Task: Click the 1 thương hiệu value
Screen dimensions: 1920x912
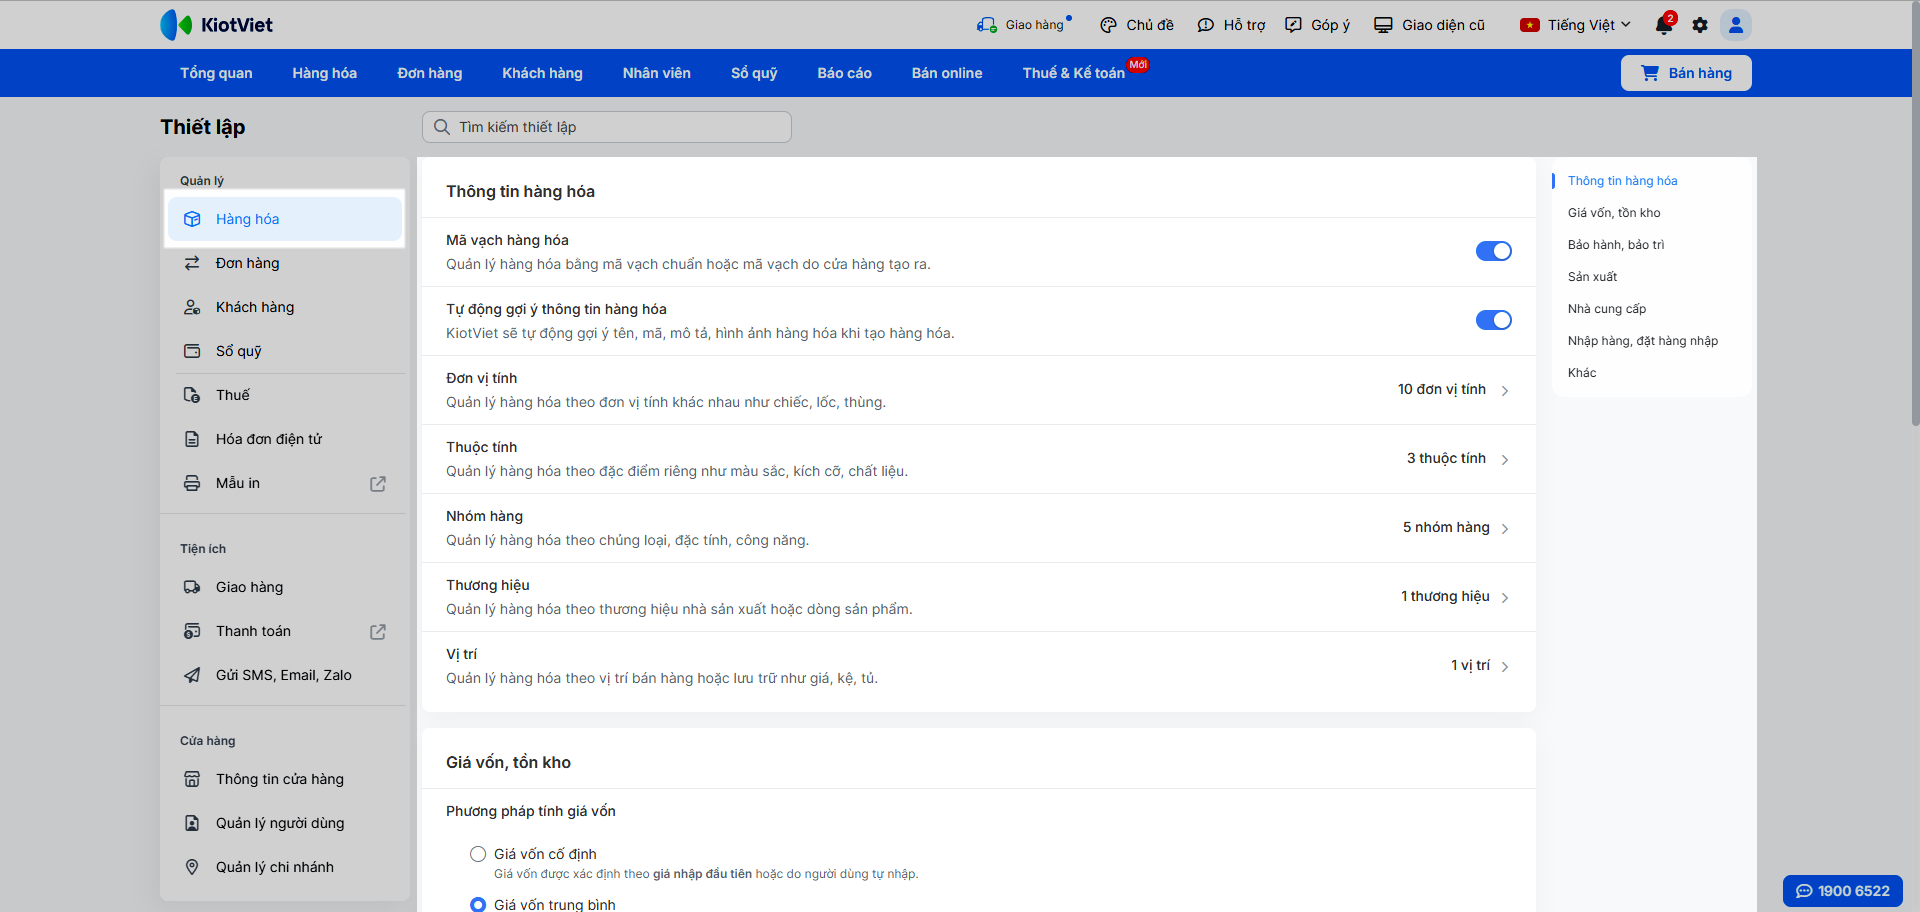Action: click(x=1445, y=596)
